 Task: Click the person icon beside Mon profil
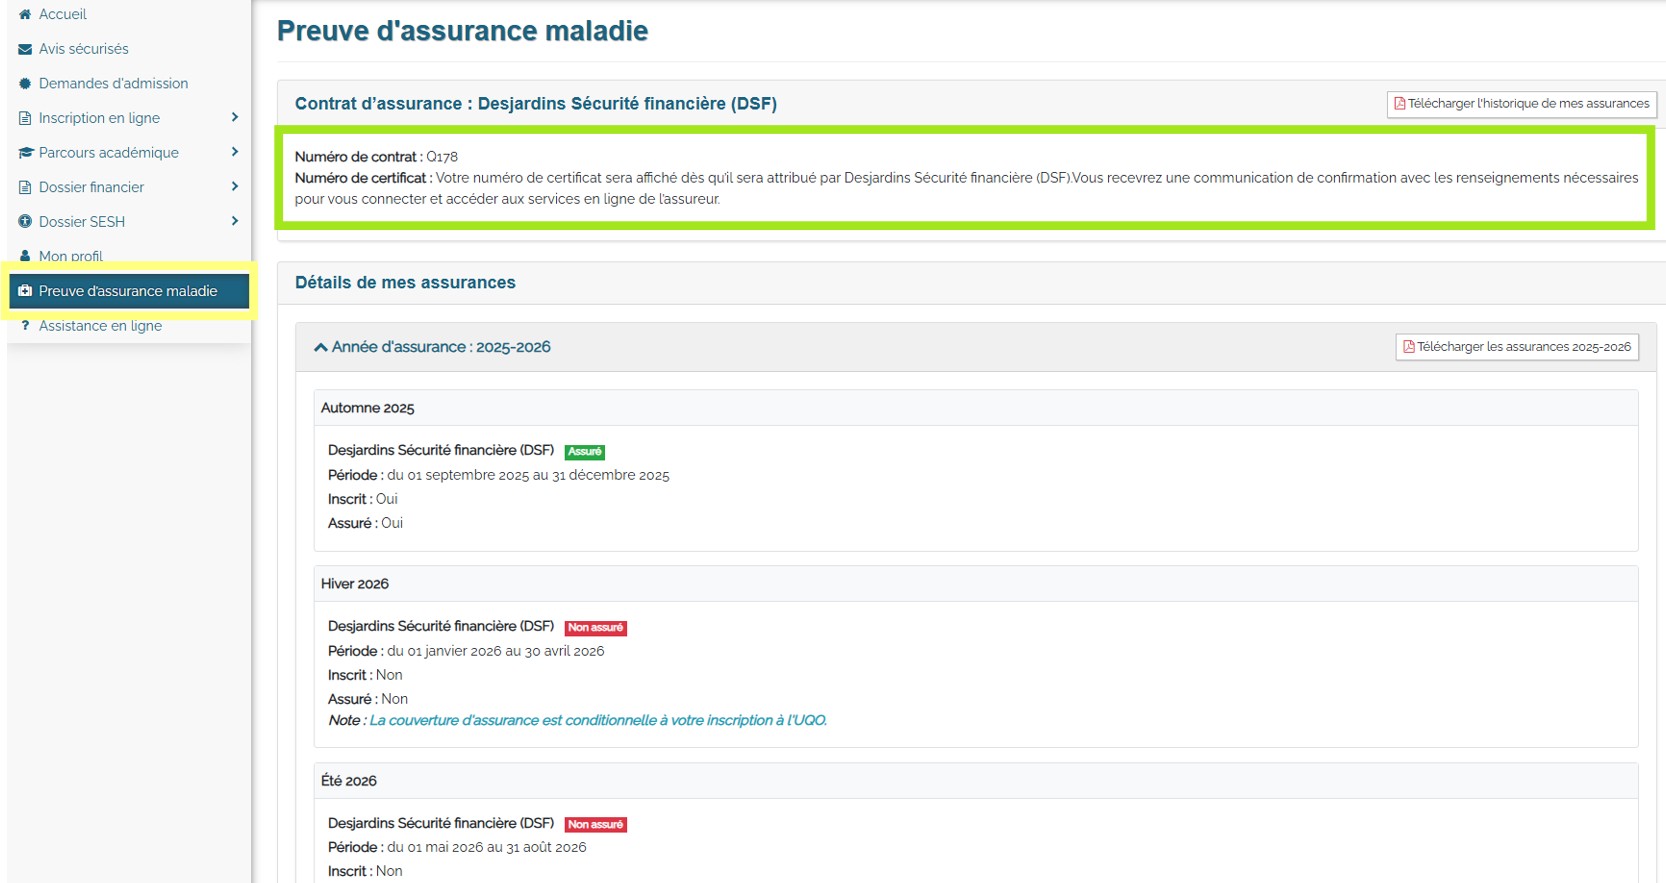(x=25, y=256)
